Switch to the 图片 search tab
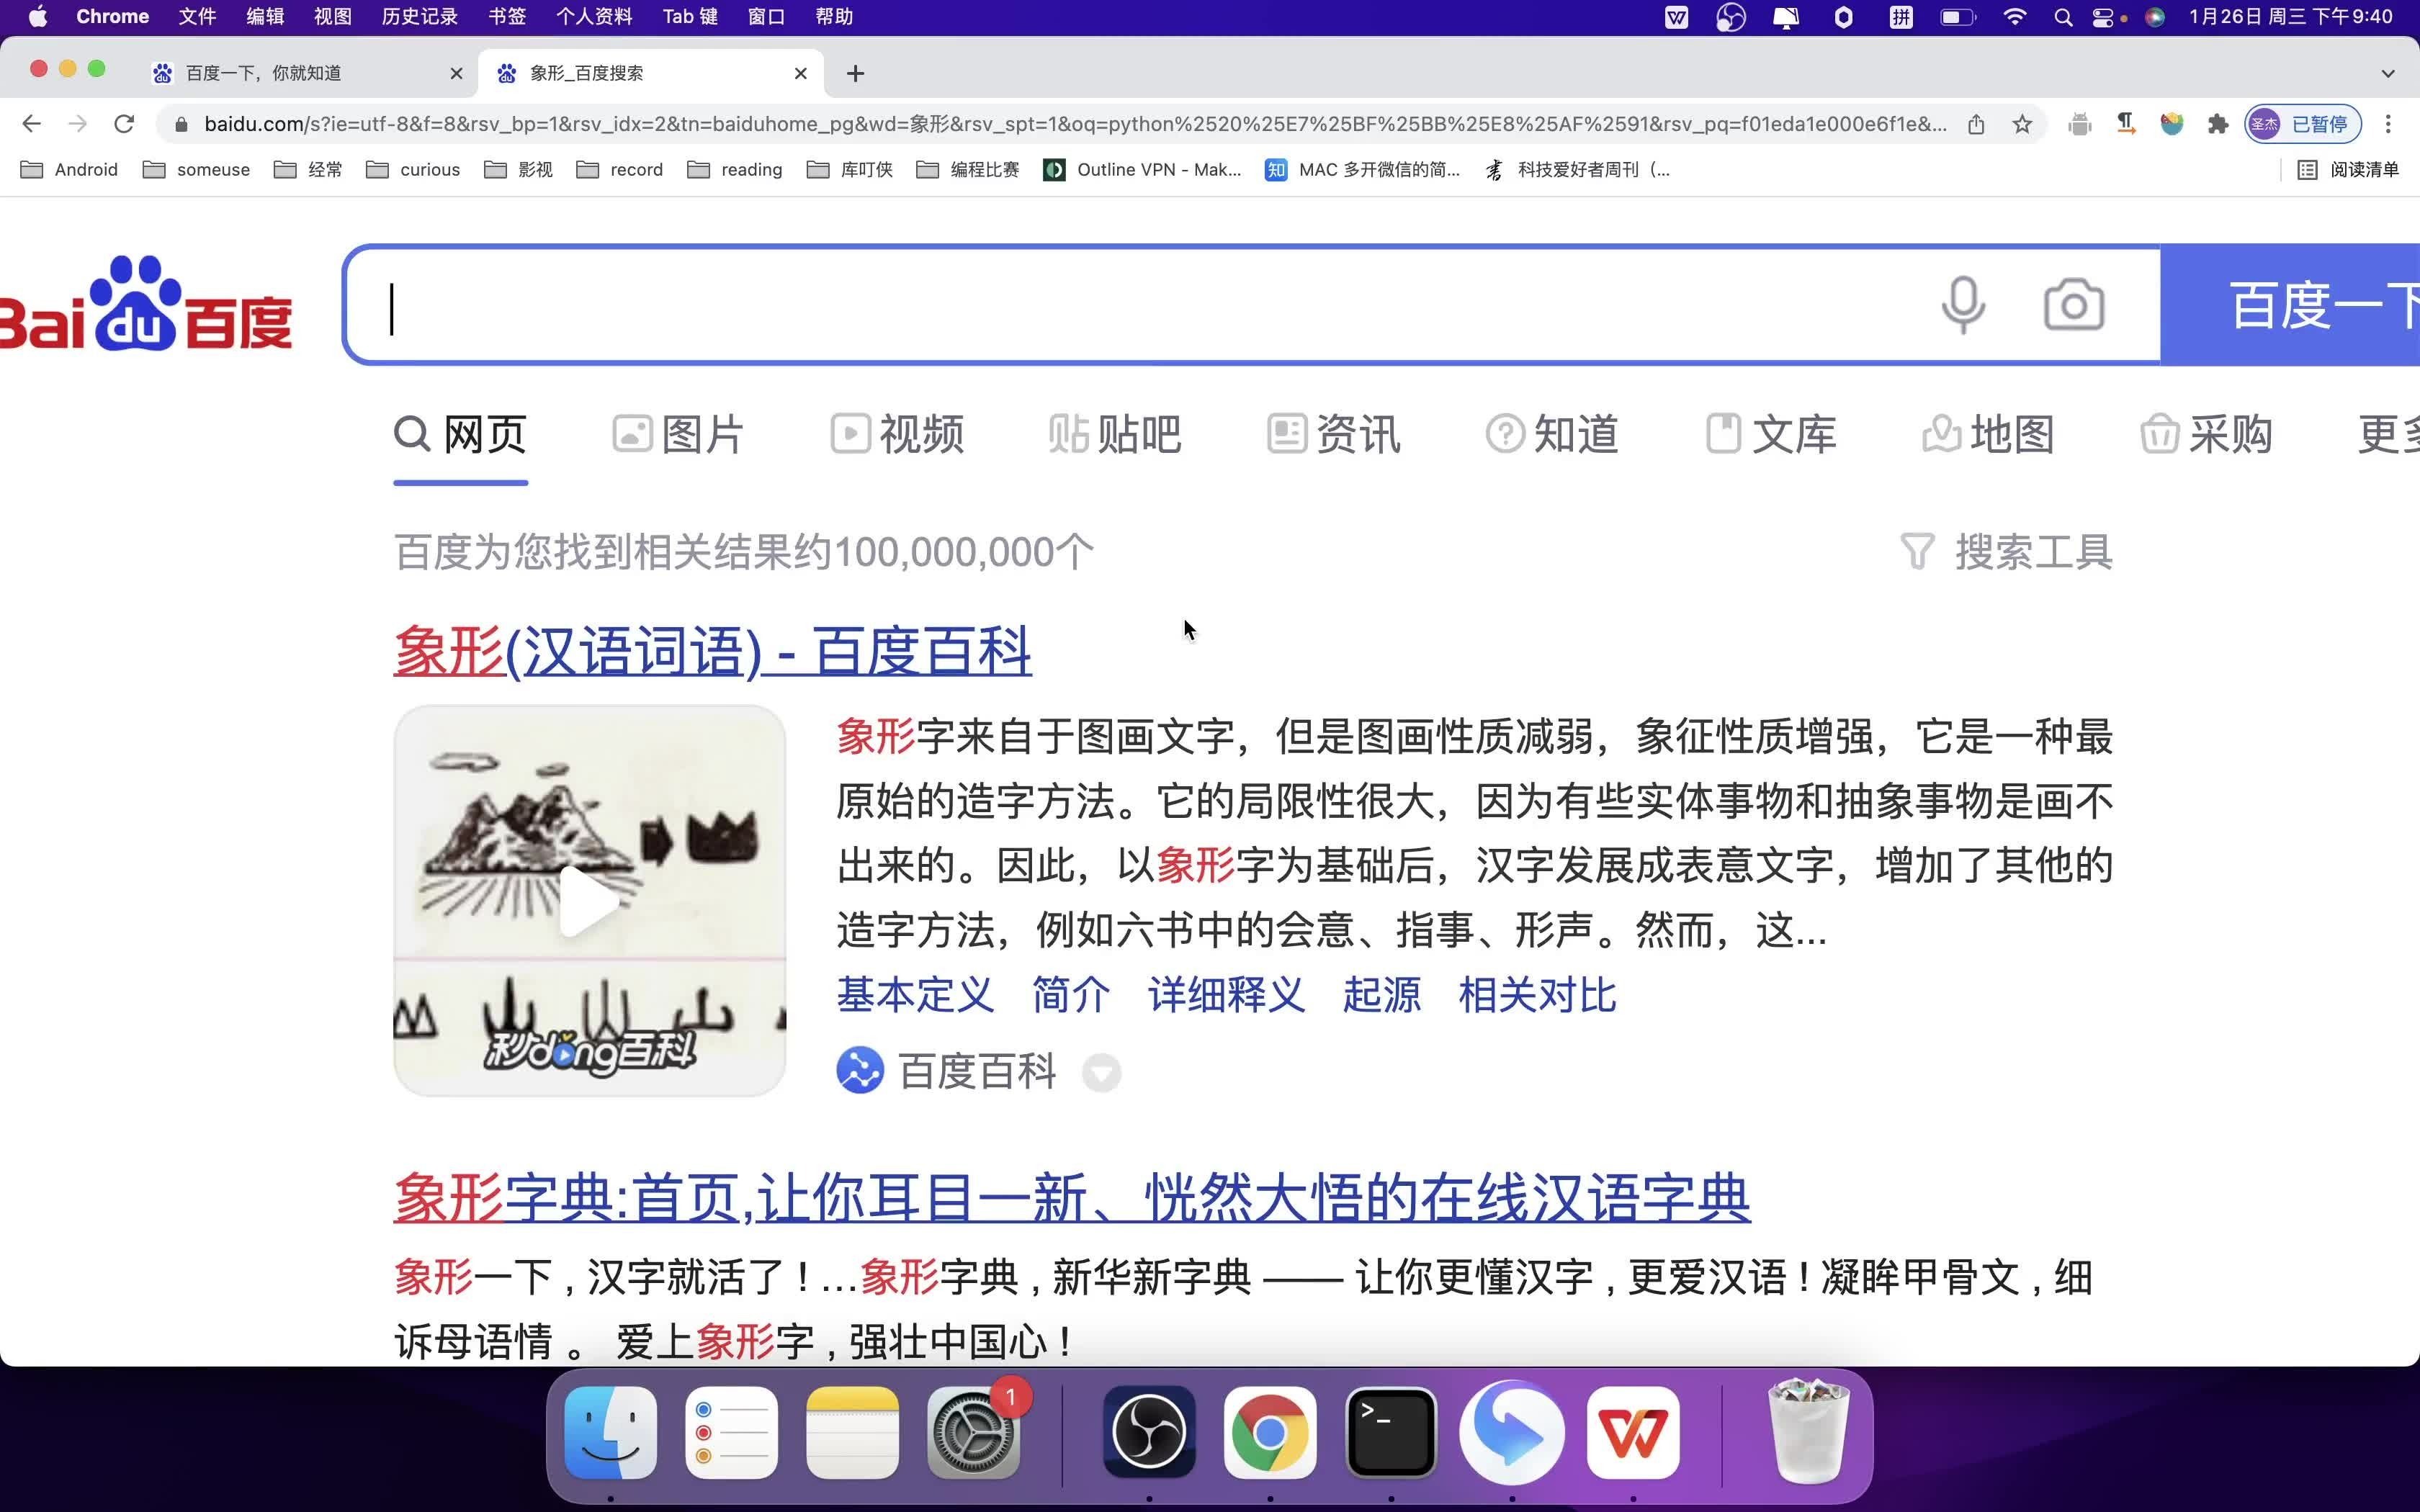This screenshot has width=2420, height=1512. point(679,435)
